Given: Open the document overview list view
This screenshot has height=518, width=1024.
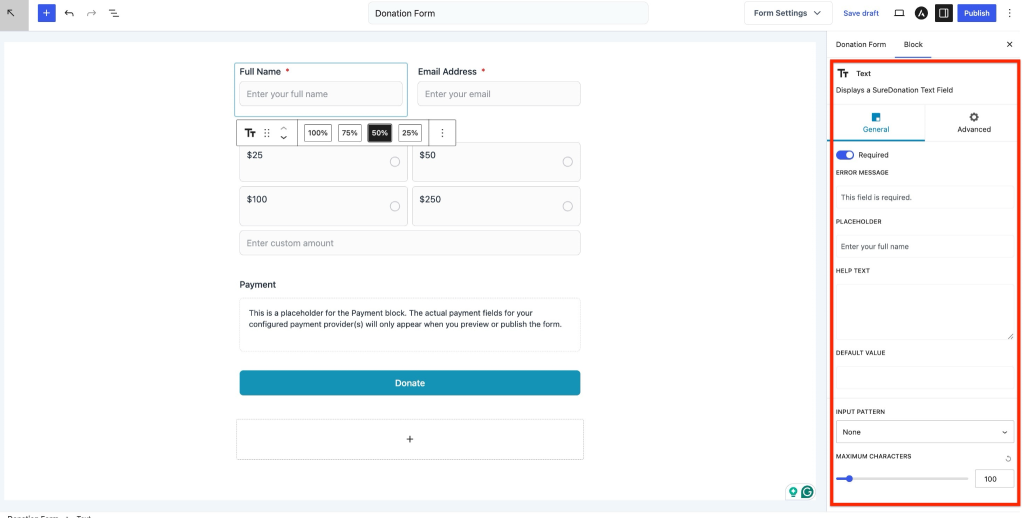Looking at the screenshot, I should point(114,13).
